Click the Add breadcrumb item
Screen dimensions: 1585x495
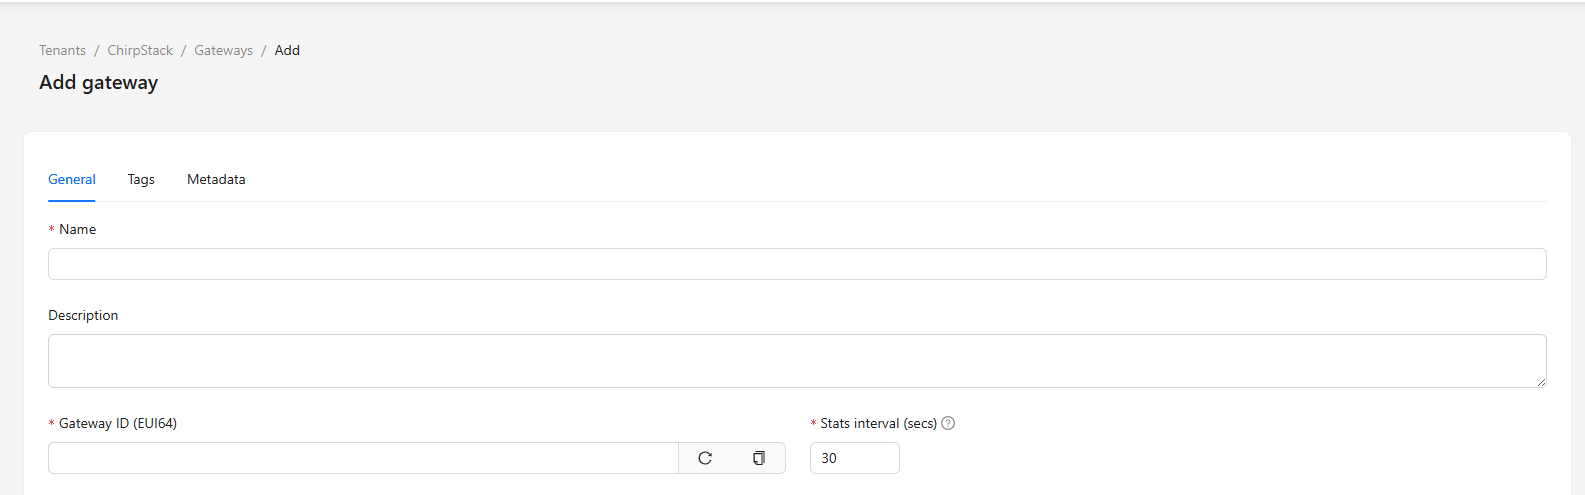coord(287,51)
